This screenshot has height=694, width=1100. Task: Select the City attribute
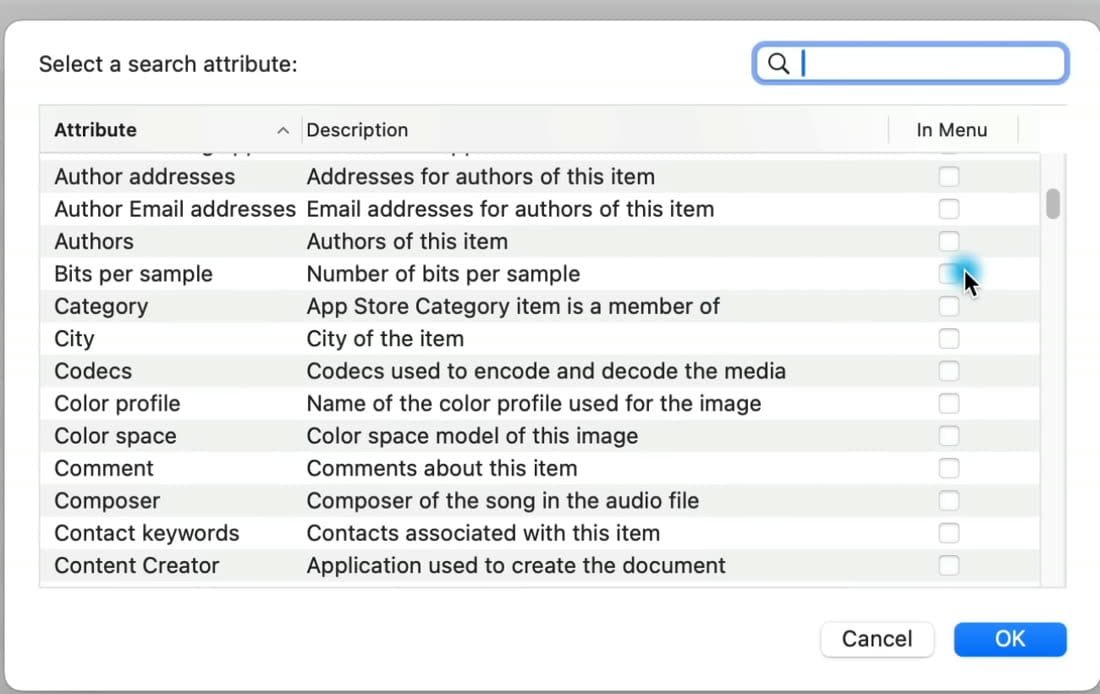tap(540, 339)
